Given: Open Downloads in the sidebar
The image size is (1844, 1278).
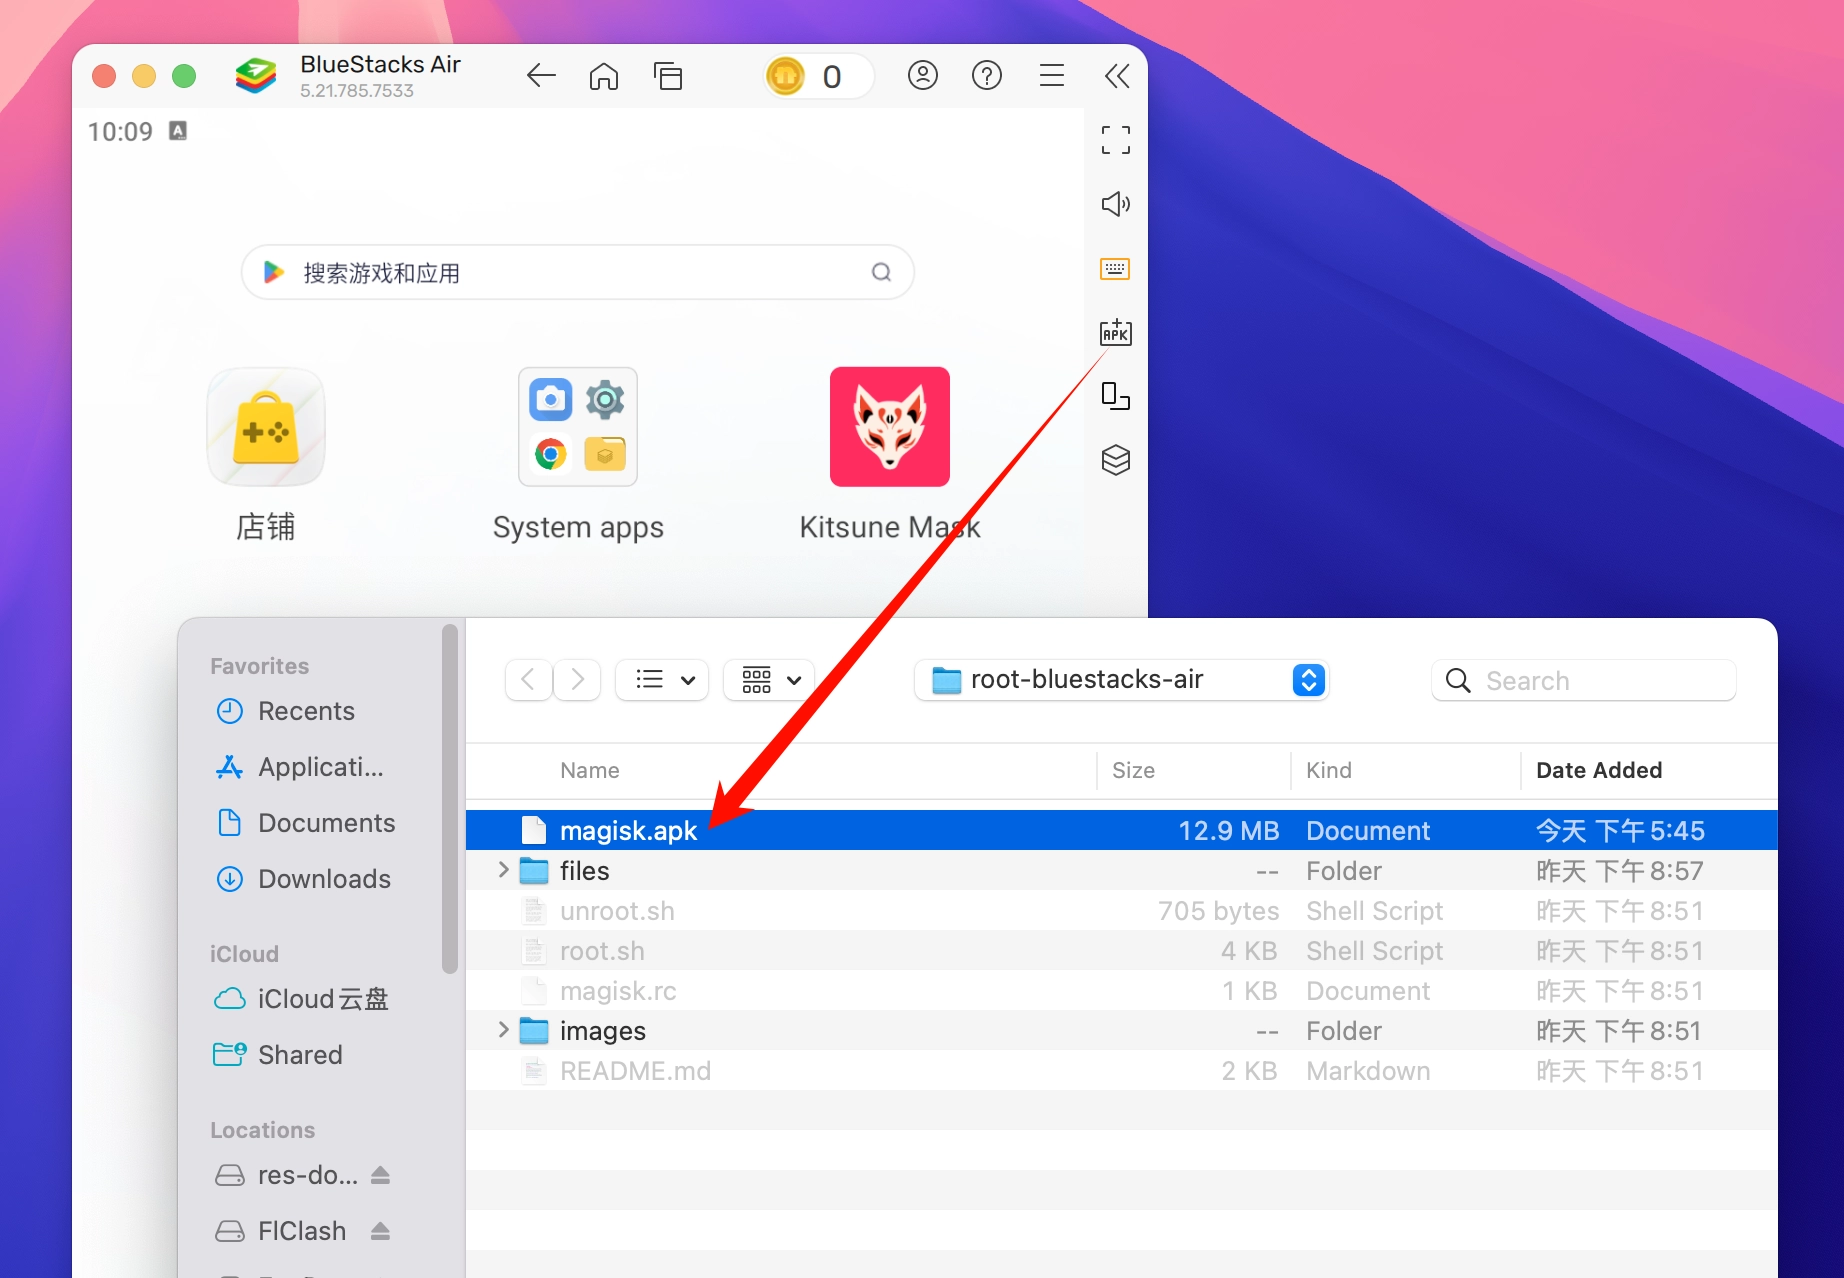Looking at the screenshot, I should click(305, 879).
